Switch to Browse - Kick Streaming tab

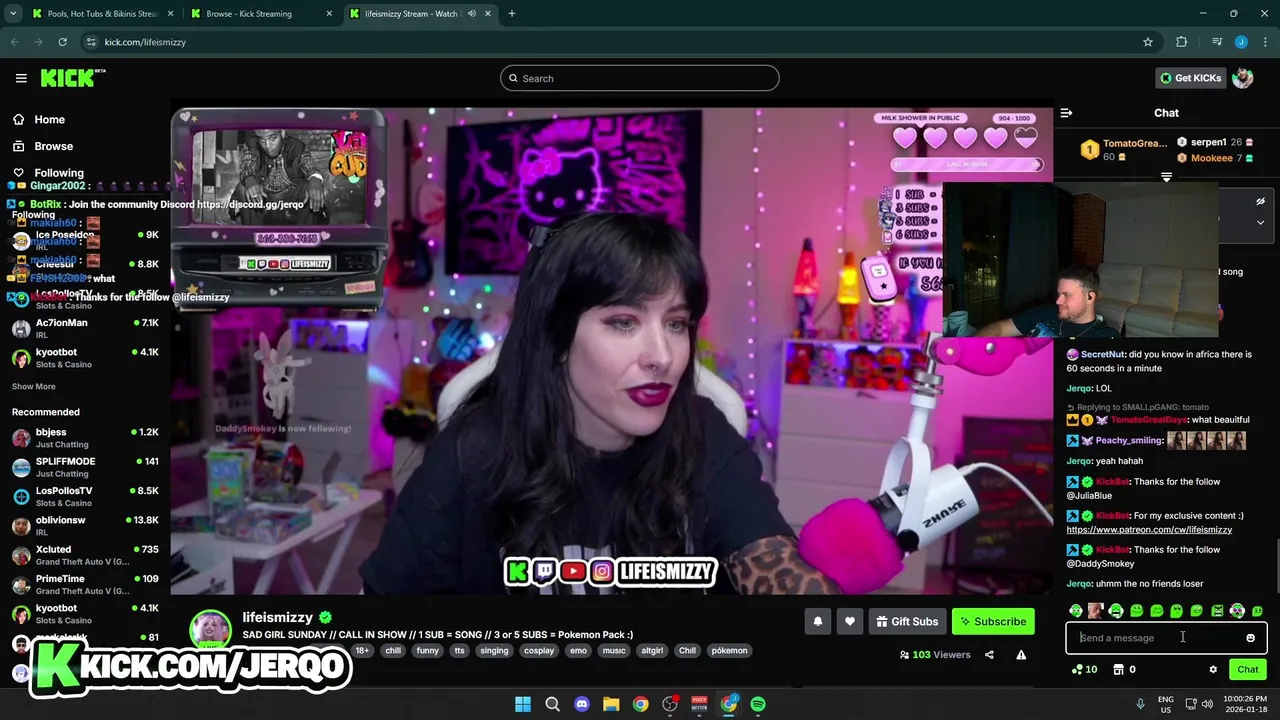click(x=261, y=14)
